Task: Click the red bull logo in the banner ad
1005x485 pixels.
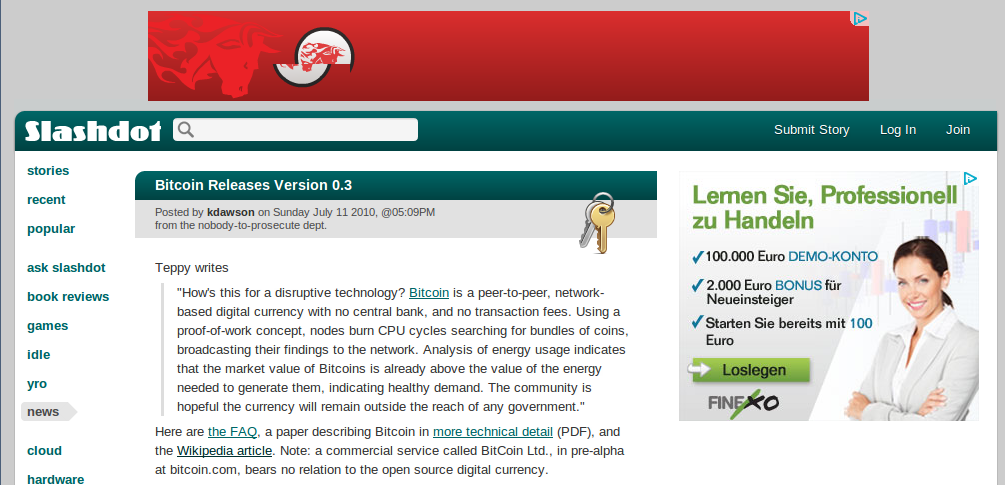Action: (x=314, y=57)
